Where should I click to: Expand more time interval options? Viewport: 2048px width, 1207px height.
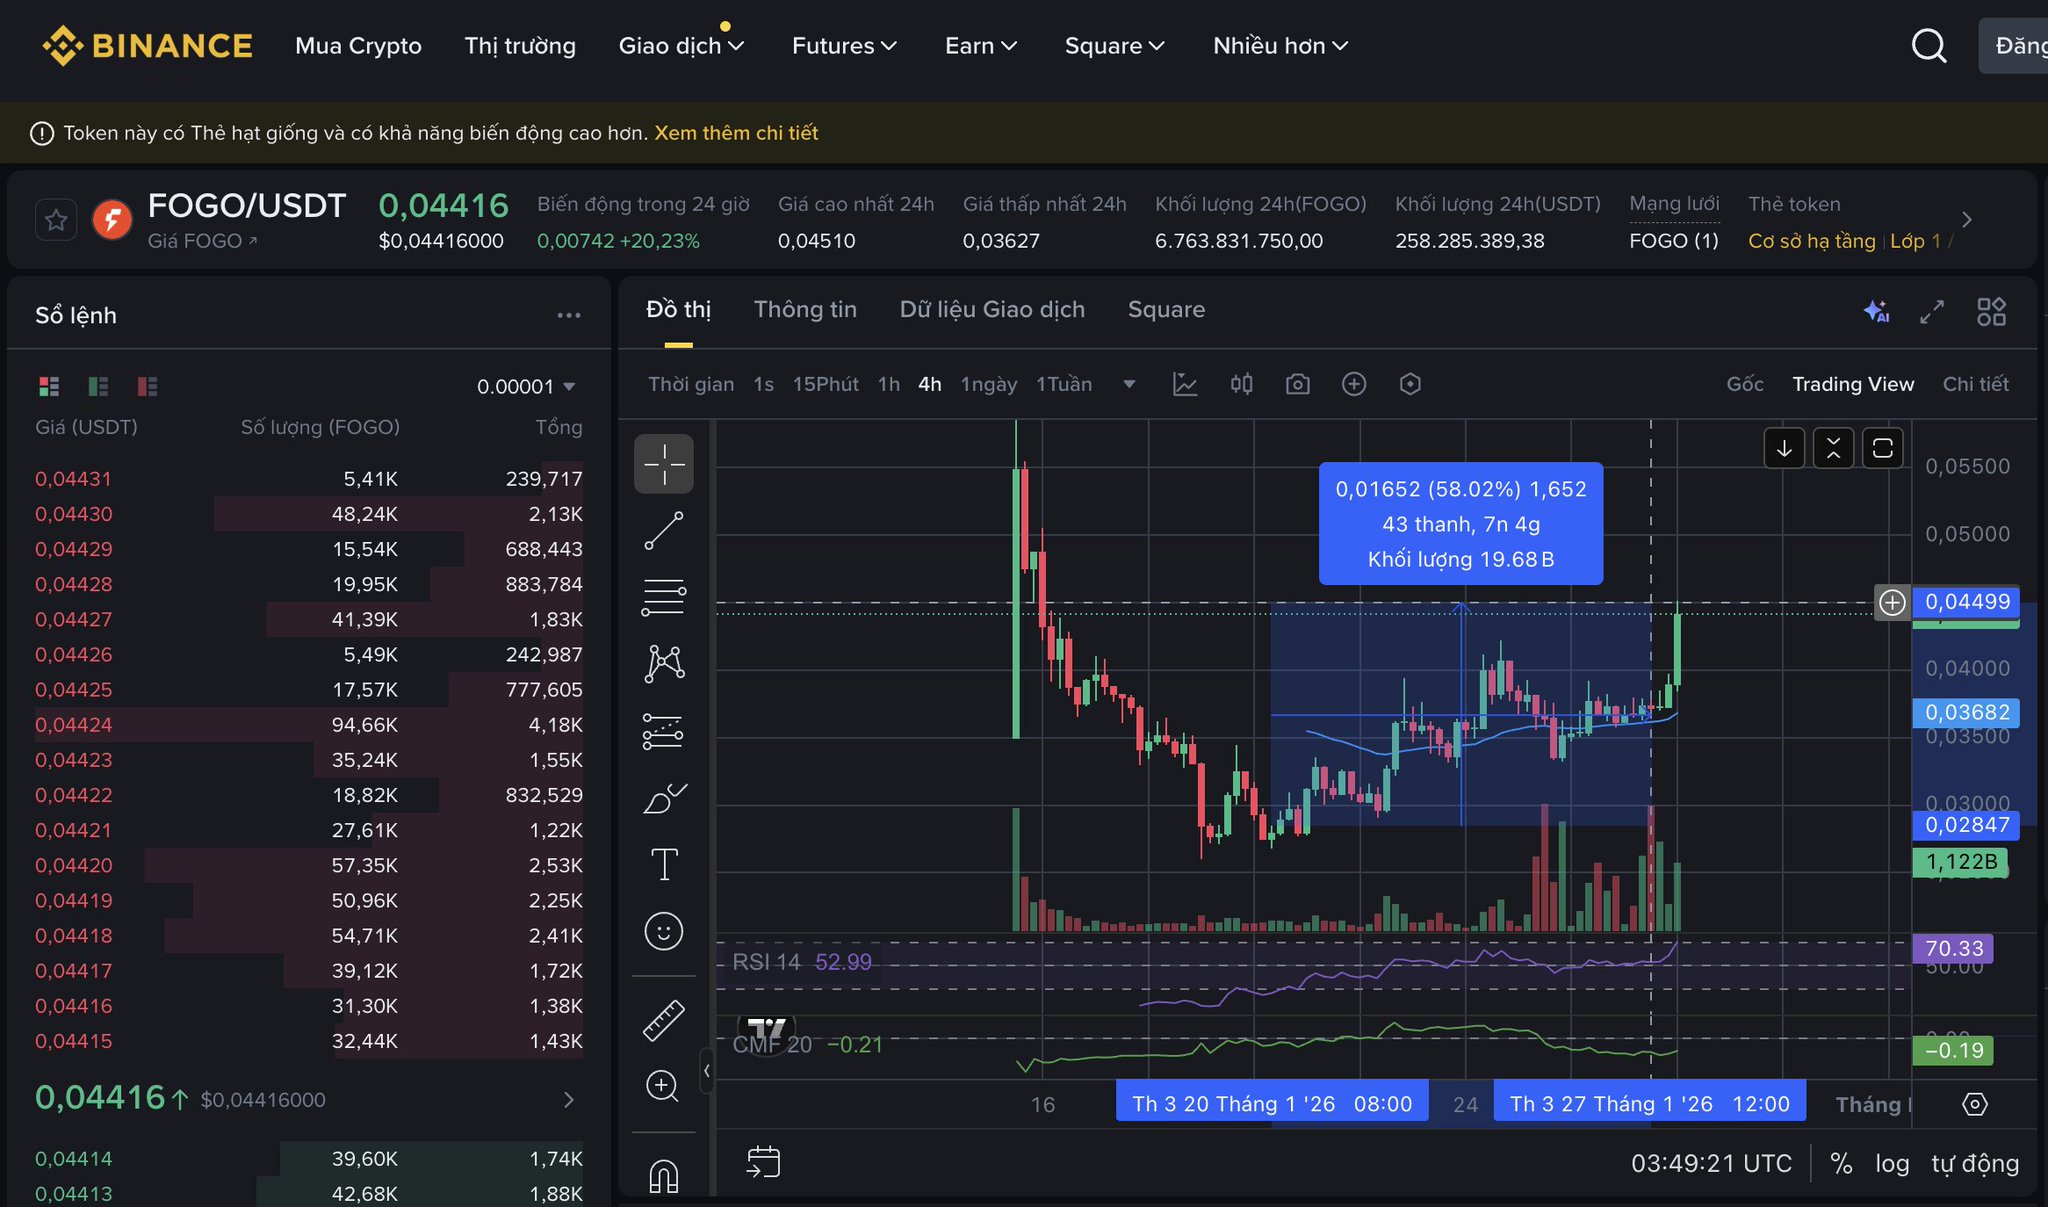click(1129, 384)
